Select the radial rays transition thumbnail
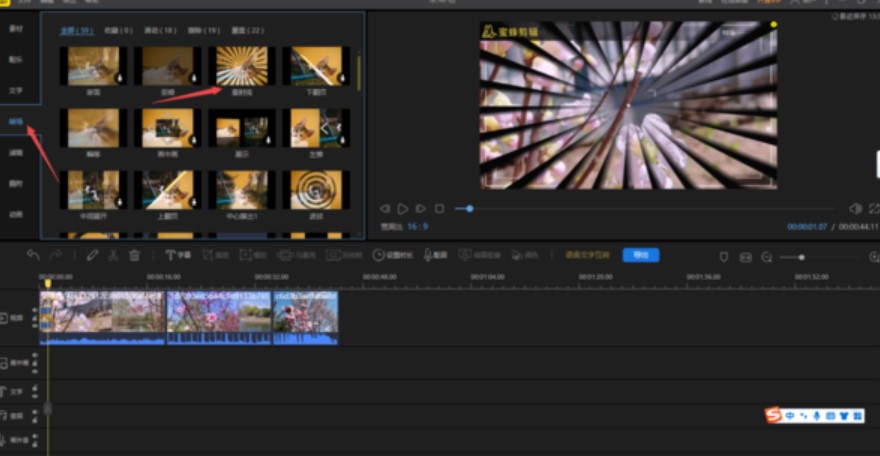 pyautogui.click(x=242, y=65)
